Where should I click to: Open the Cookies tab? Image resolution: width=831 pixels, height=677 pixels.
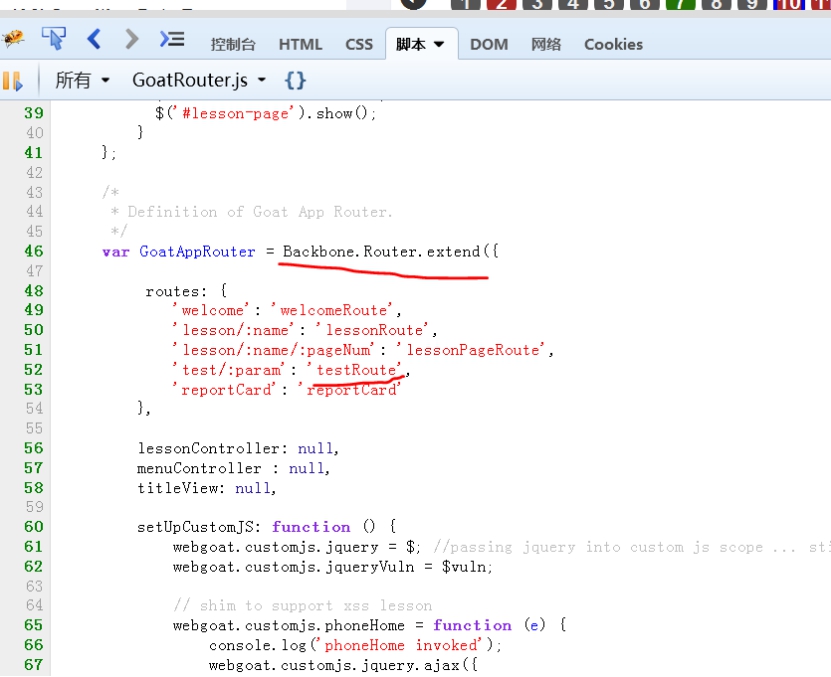(613, 45)
